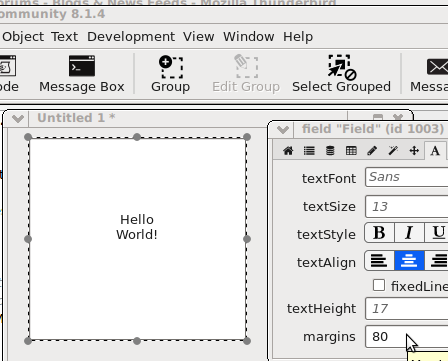Click top-left resize handle of field
Screen dimensions: 448x361
click(28, 137)
